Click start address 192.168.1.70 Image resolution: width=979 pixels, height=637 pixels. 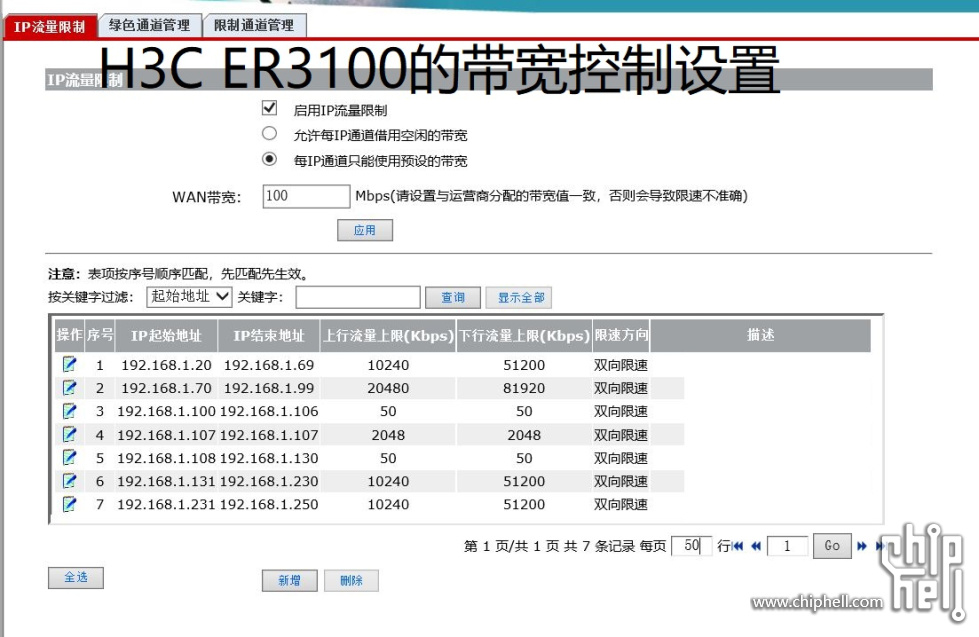(x=166, y=388)
